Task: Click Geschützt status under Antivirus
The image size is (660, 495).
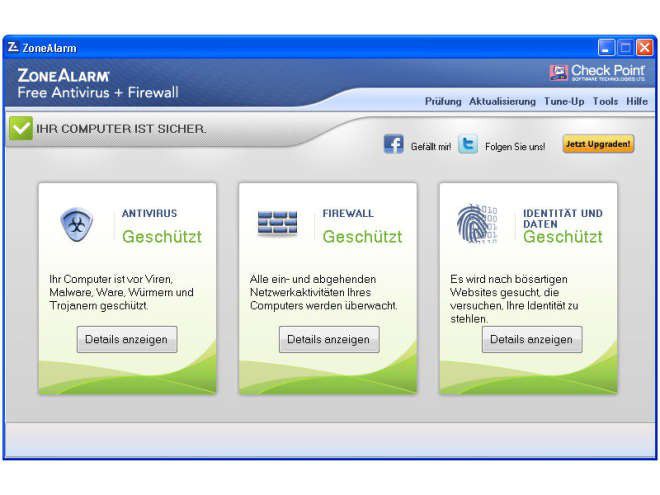Action: coord(162,237)
